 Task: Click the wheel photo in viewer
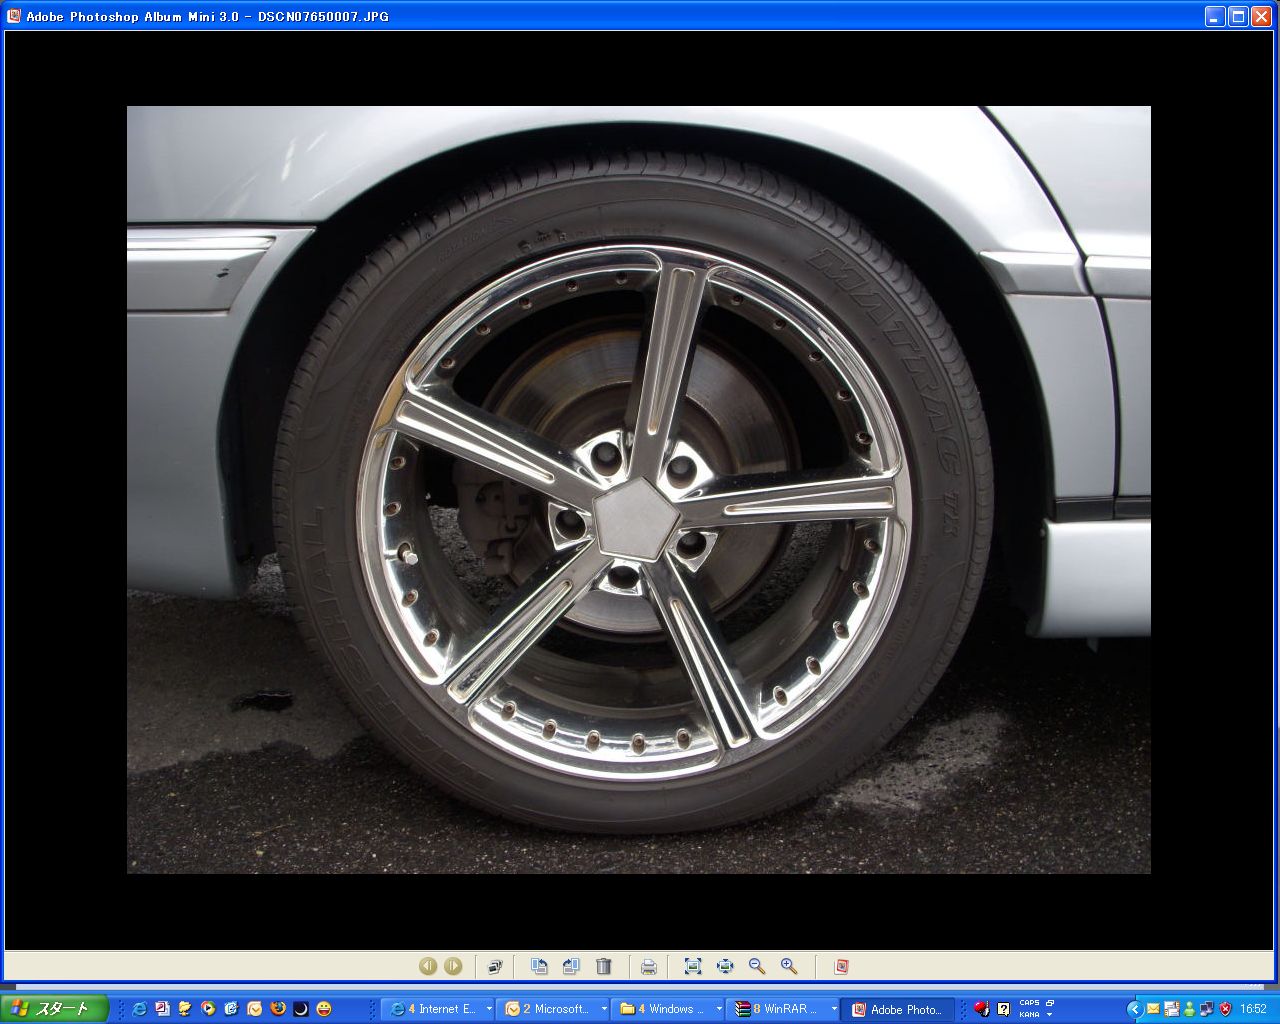point(638,490)
